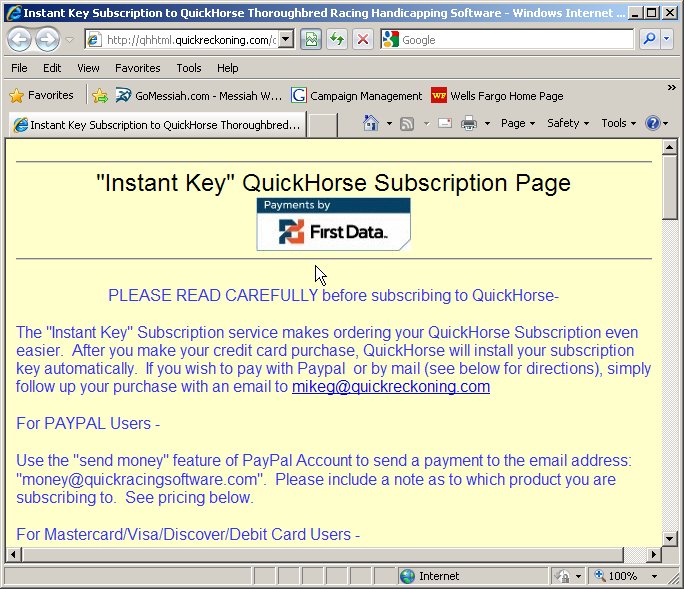Open the View menu

(x=88, y=68)
